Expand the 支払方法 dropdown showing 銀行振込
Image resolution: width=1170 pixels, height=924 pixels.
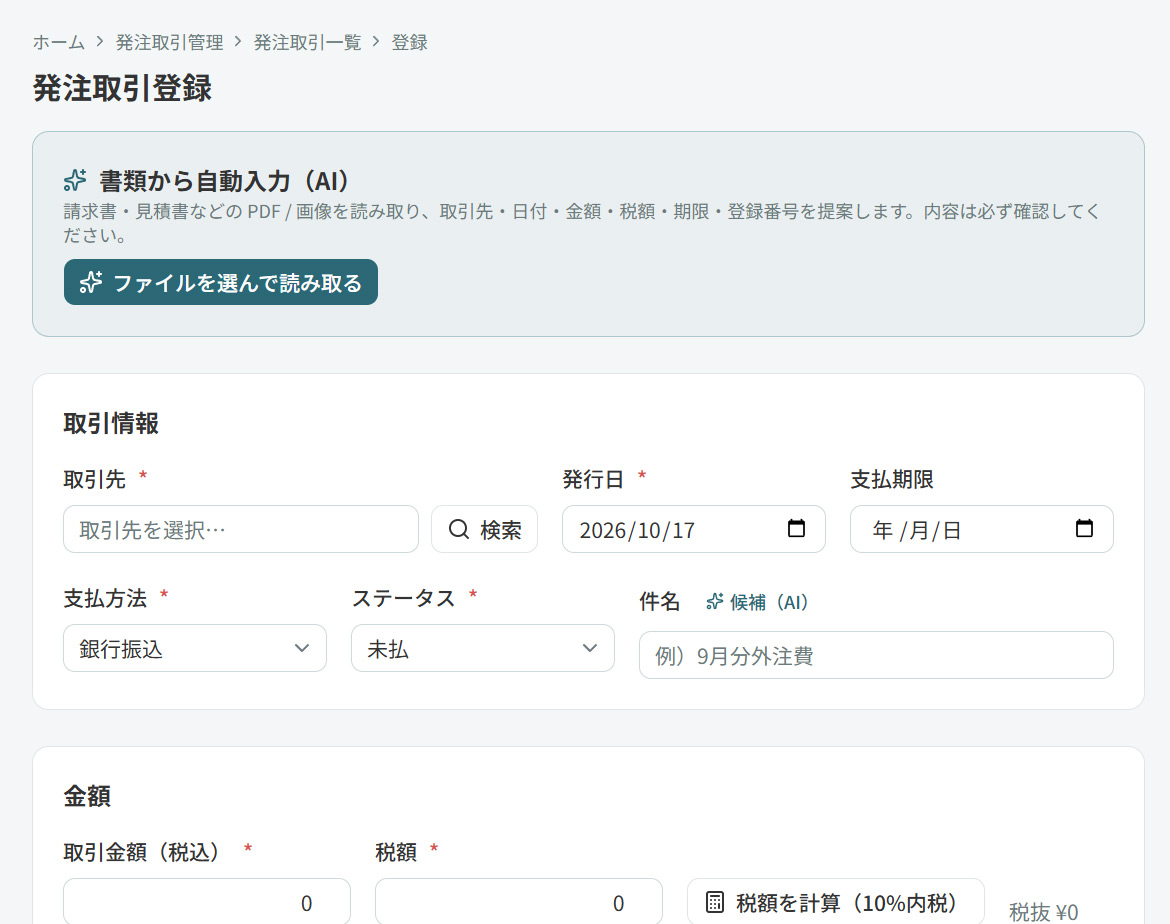point(195,649)
